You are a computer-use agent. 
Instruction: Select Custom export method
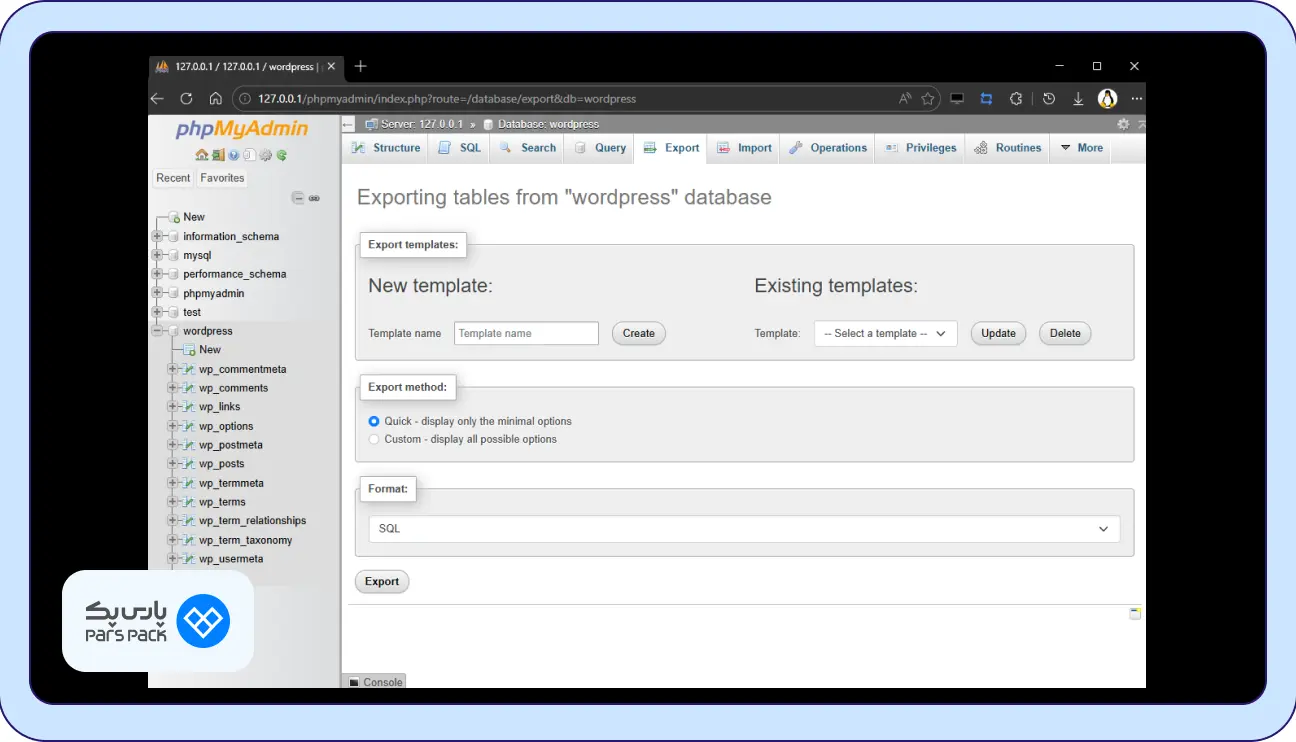click(374, 439)
